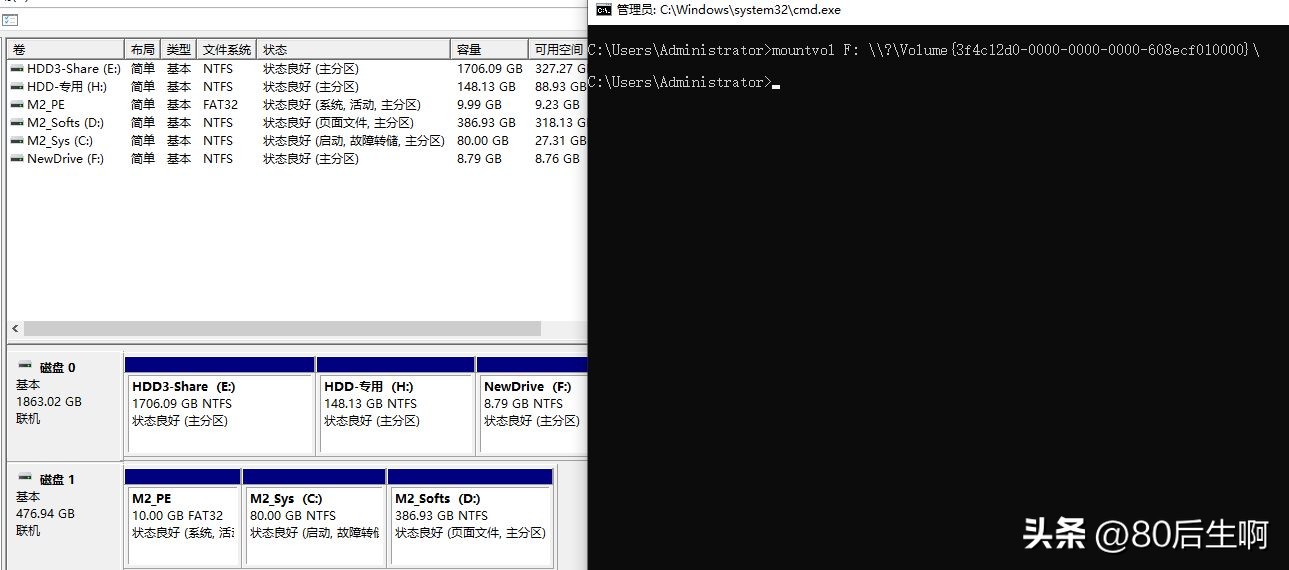Click the 9.23 GB free space cell

(x=557, y=105)
